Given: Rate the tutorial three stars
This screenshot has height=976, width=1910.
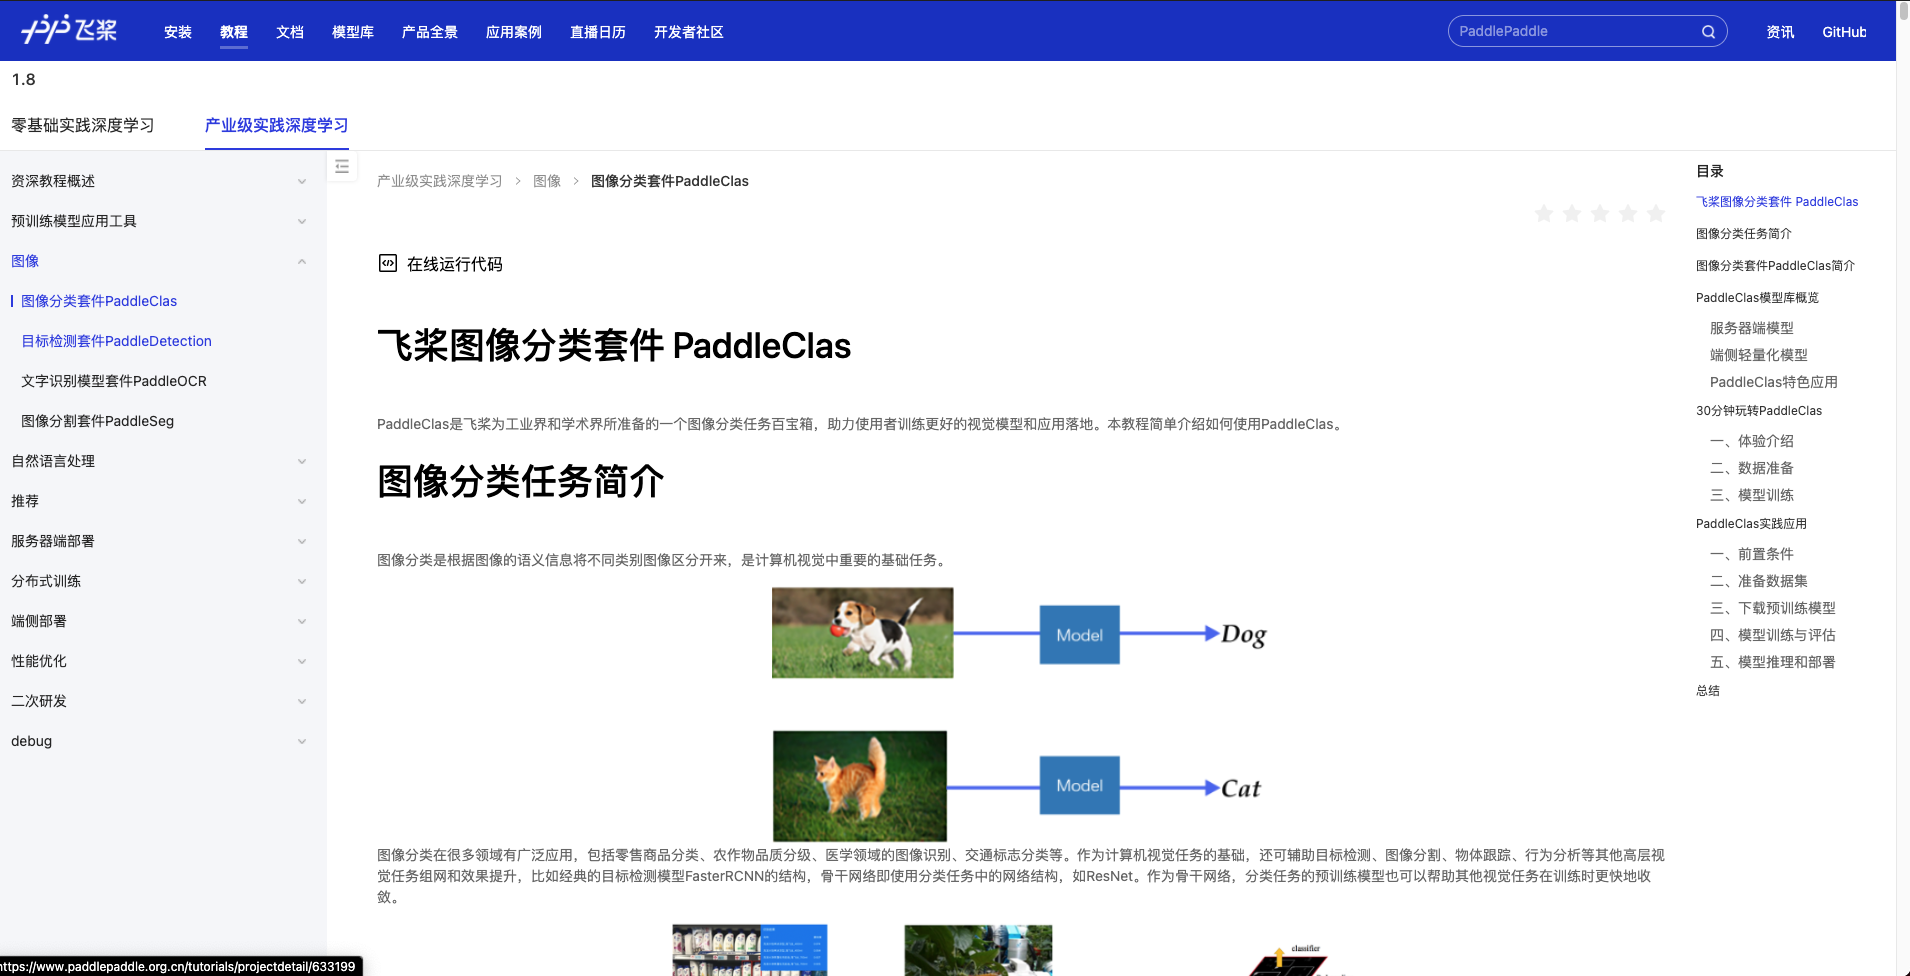Looking at the screenshot, I should [x=1600, y=213].
